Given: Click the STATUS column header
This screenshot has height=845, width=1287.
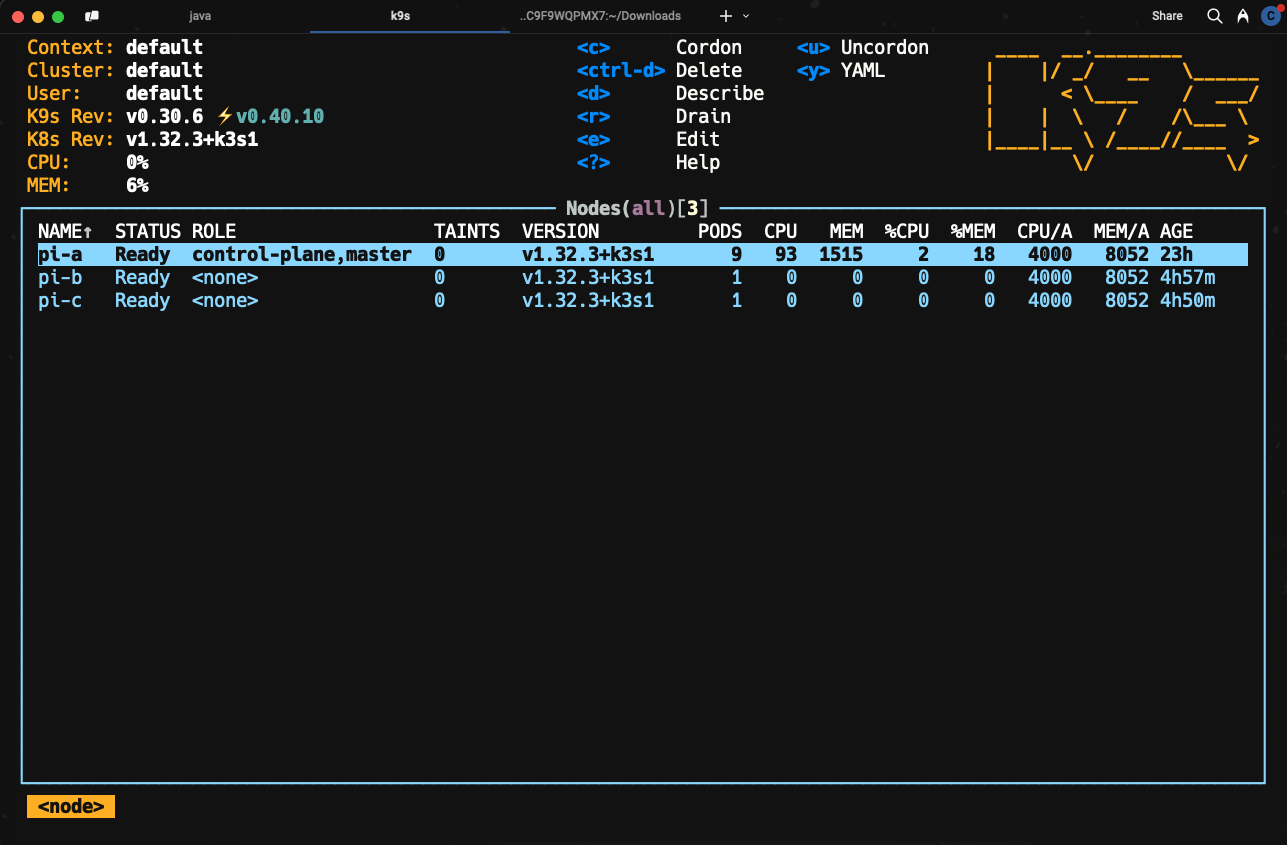Looking at the screenshot, I should tap(148, 231).
